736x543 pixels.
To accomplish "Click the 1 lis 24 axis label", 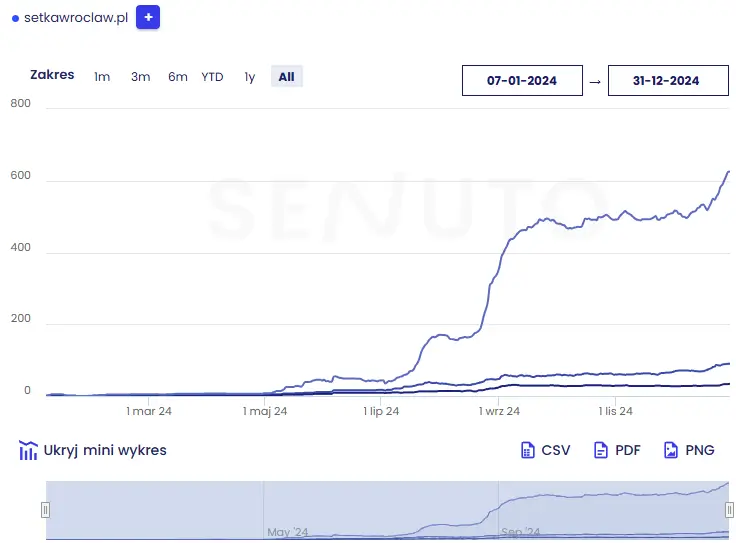I will [x=615, y=411].
